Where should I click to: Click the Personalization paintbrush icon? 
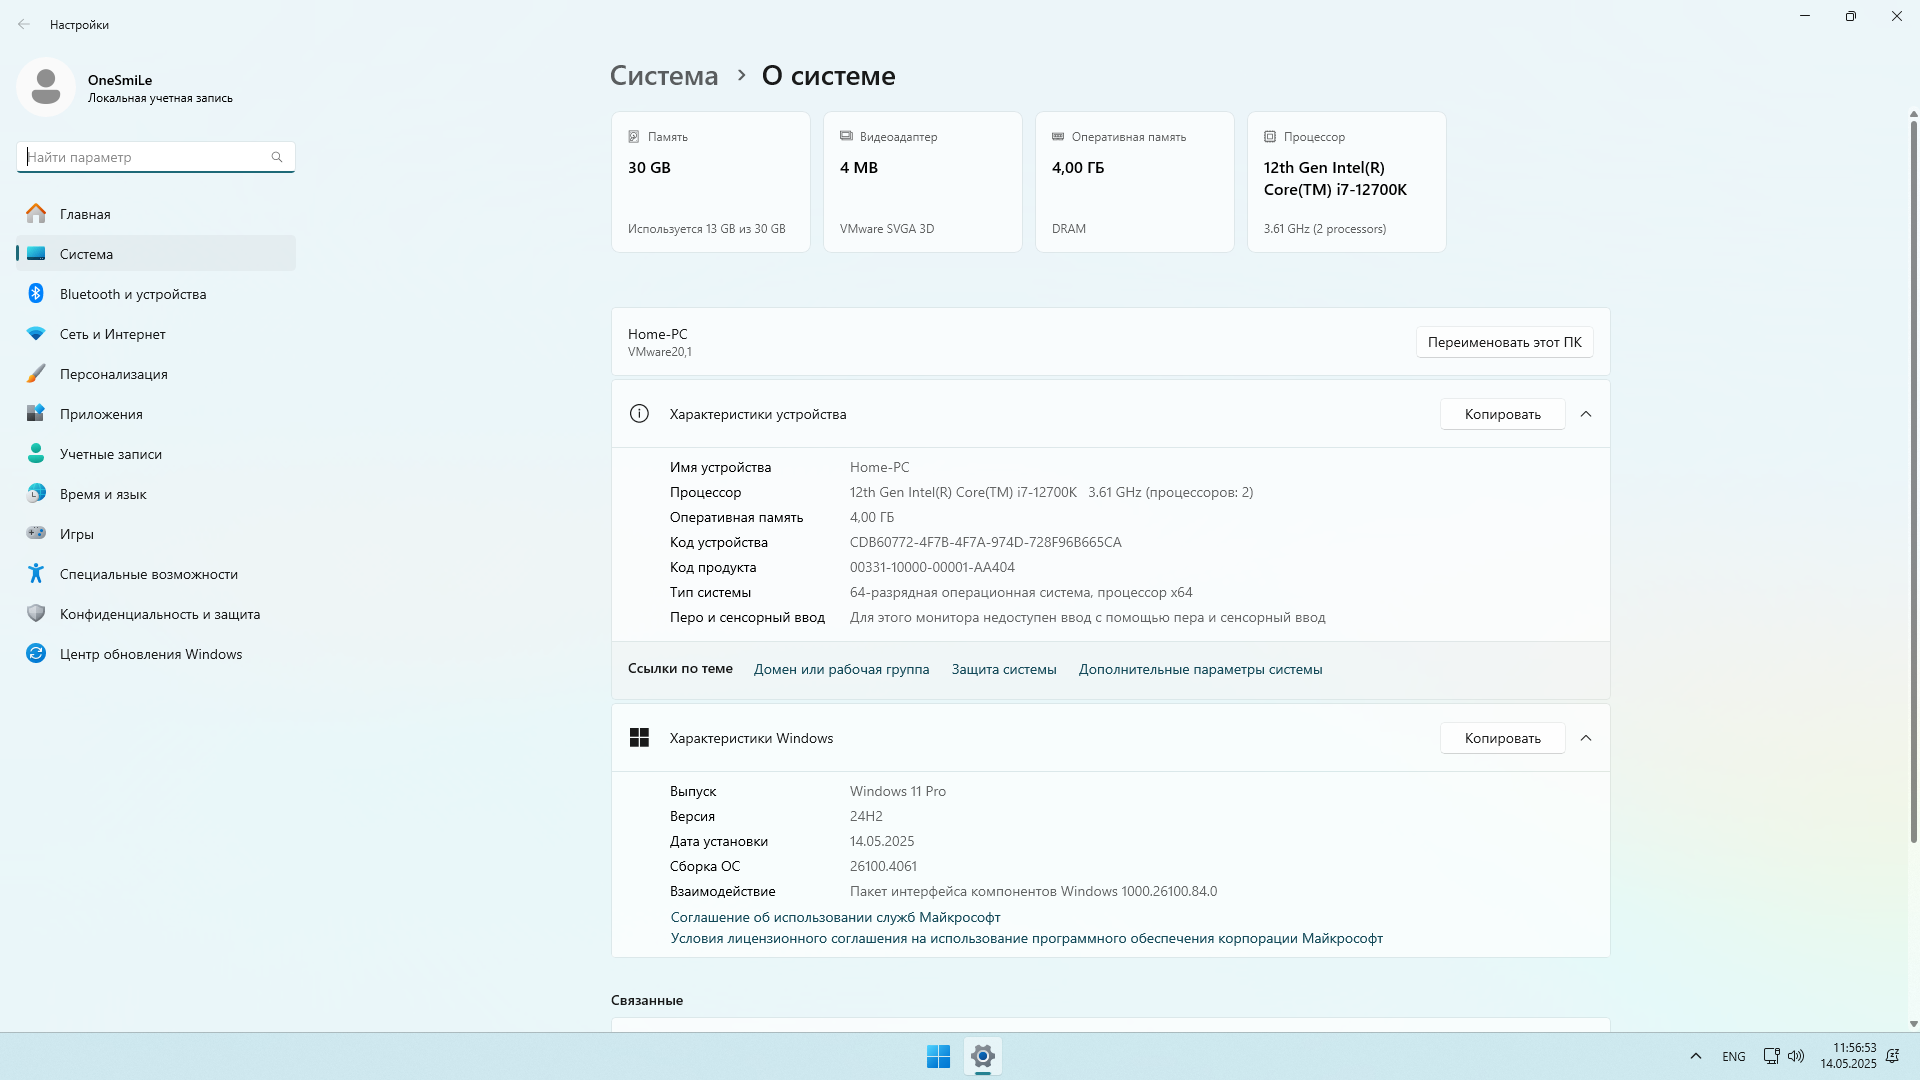click(x=36, y=374)
